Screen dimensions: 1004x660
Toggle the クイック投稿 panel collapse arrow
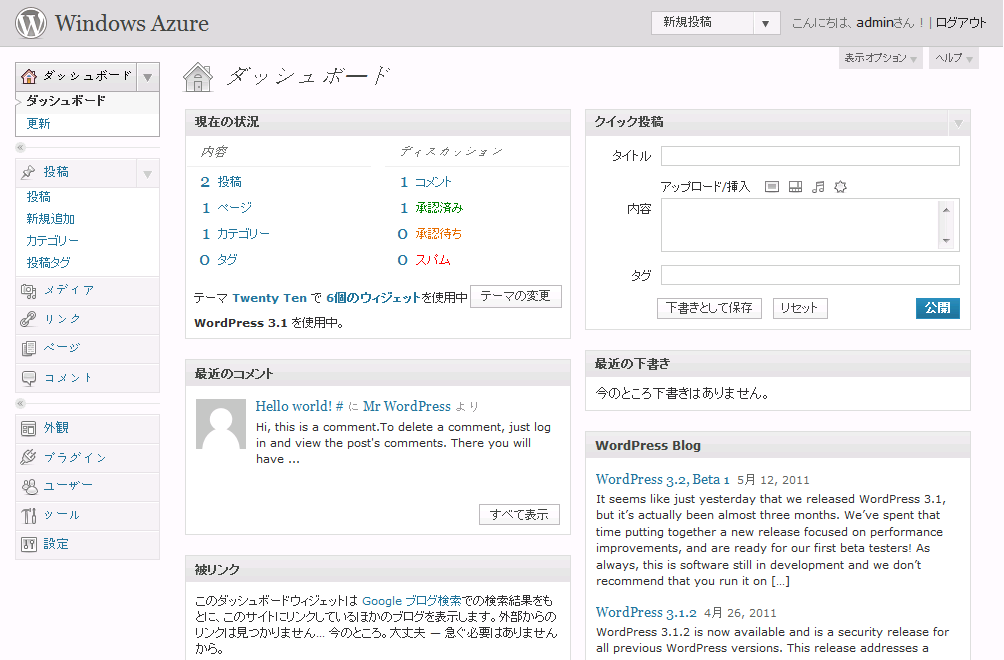point(959,123)
